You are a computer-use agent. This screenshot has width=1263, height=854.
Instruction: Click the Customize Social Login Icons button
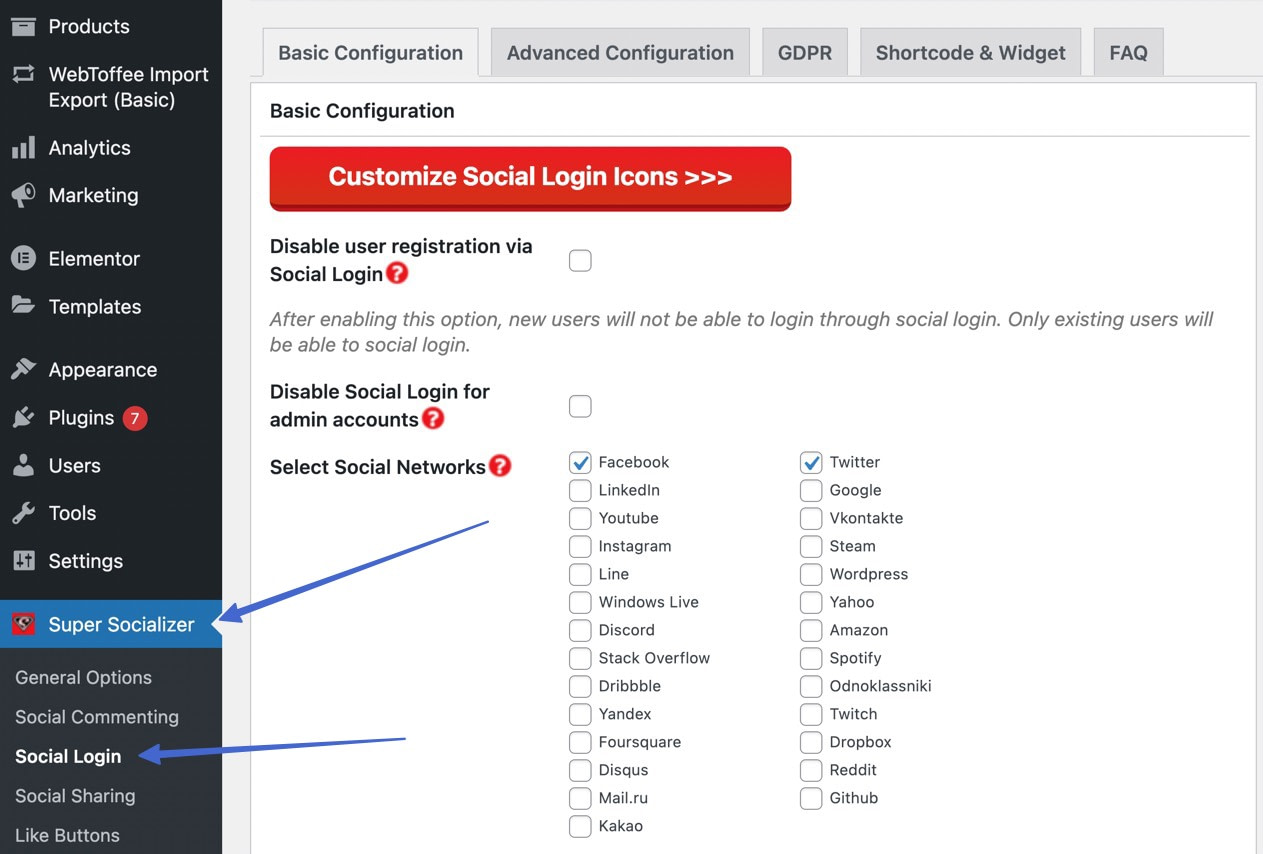530,177
